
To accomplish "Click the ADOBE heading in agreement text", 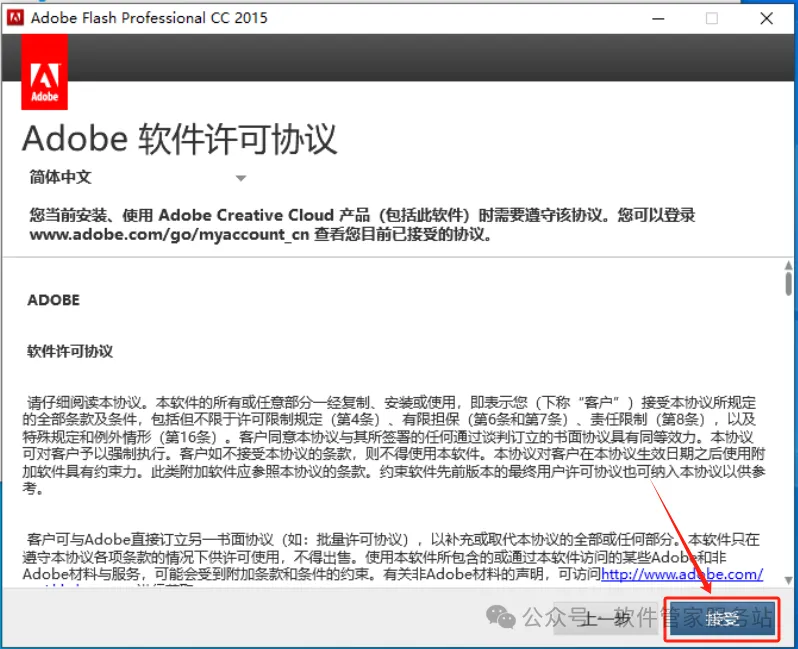I will tap(53, 300).
